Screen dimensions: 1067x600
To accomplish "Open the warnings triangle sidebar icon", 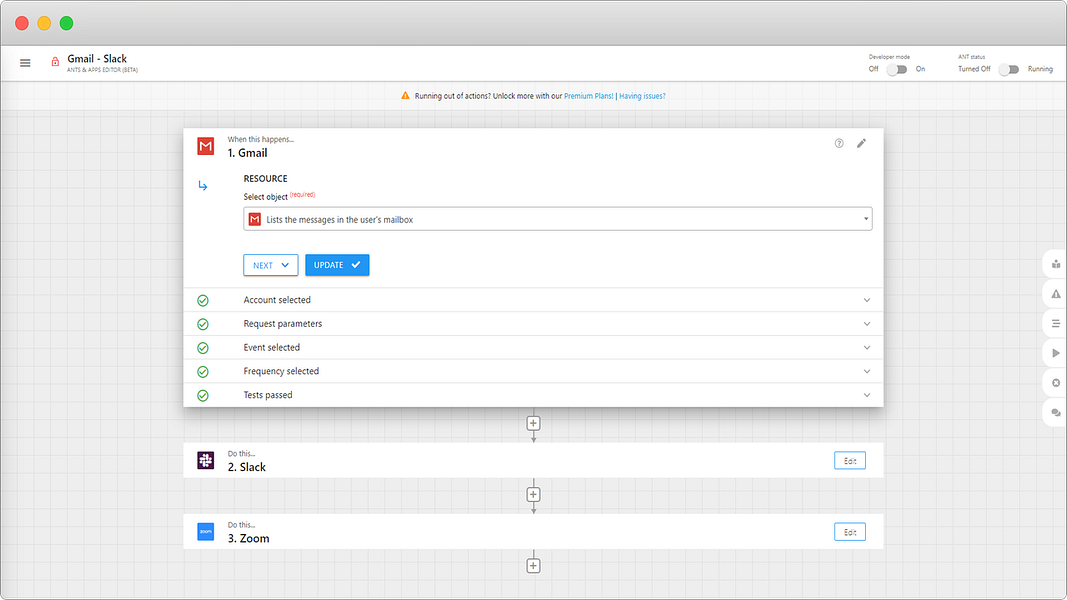I will pos(1056,294).
